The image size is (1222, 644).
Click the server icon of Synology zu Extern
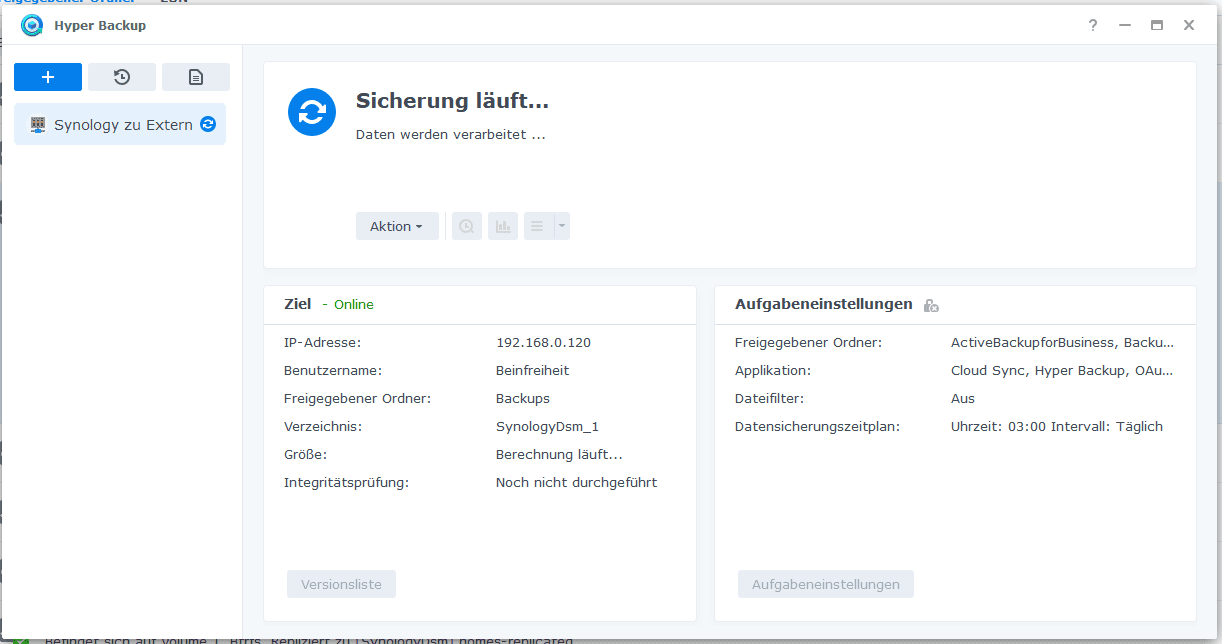click(38, 125)
